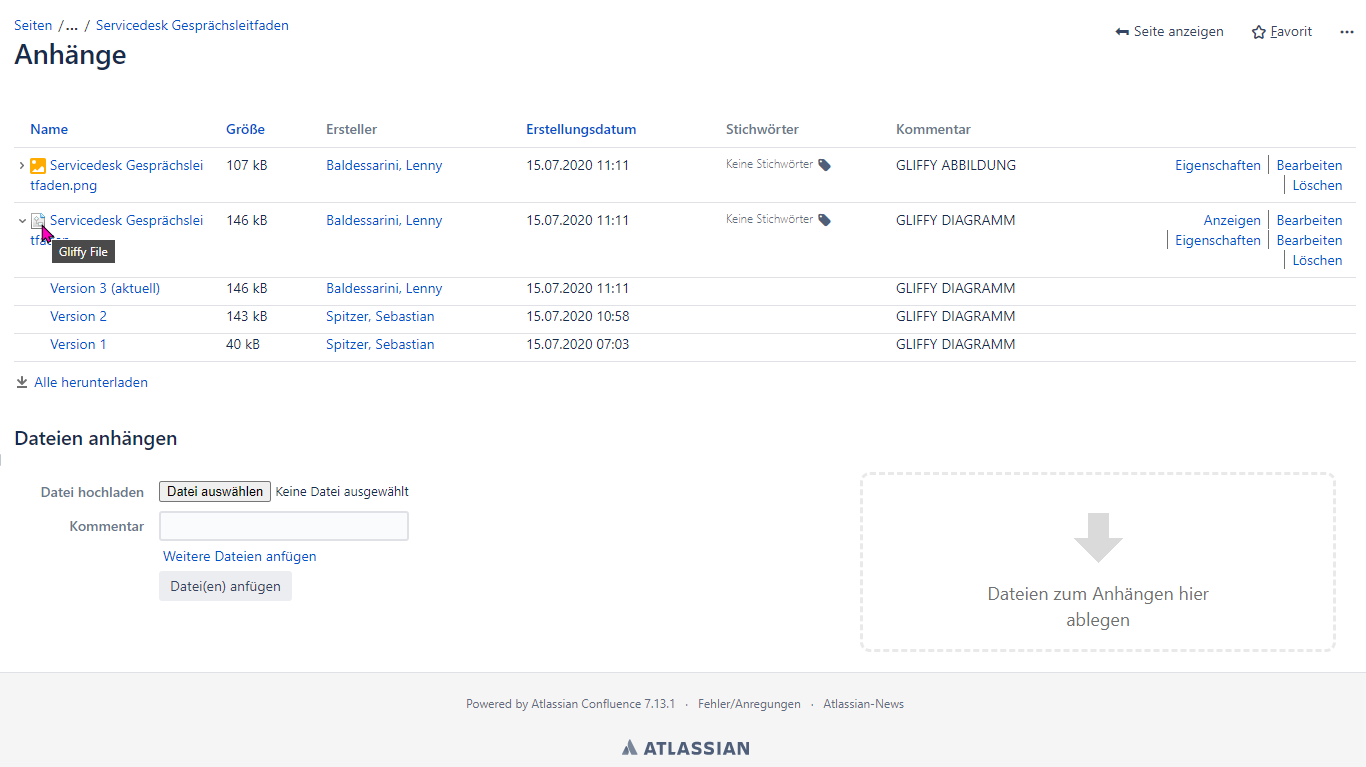
Task: Go to Seiten in the breadcrumb
Action: coord(33,26)
